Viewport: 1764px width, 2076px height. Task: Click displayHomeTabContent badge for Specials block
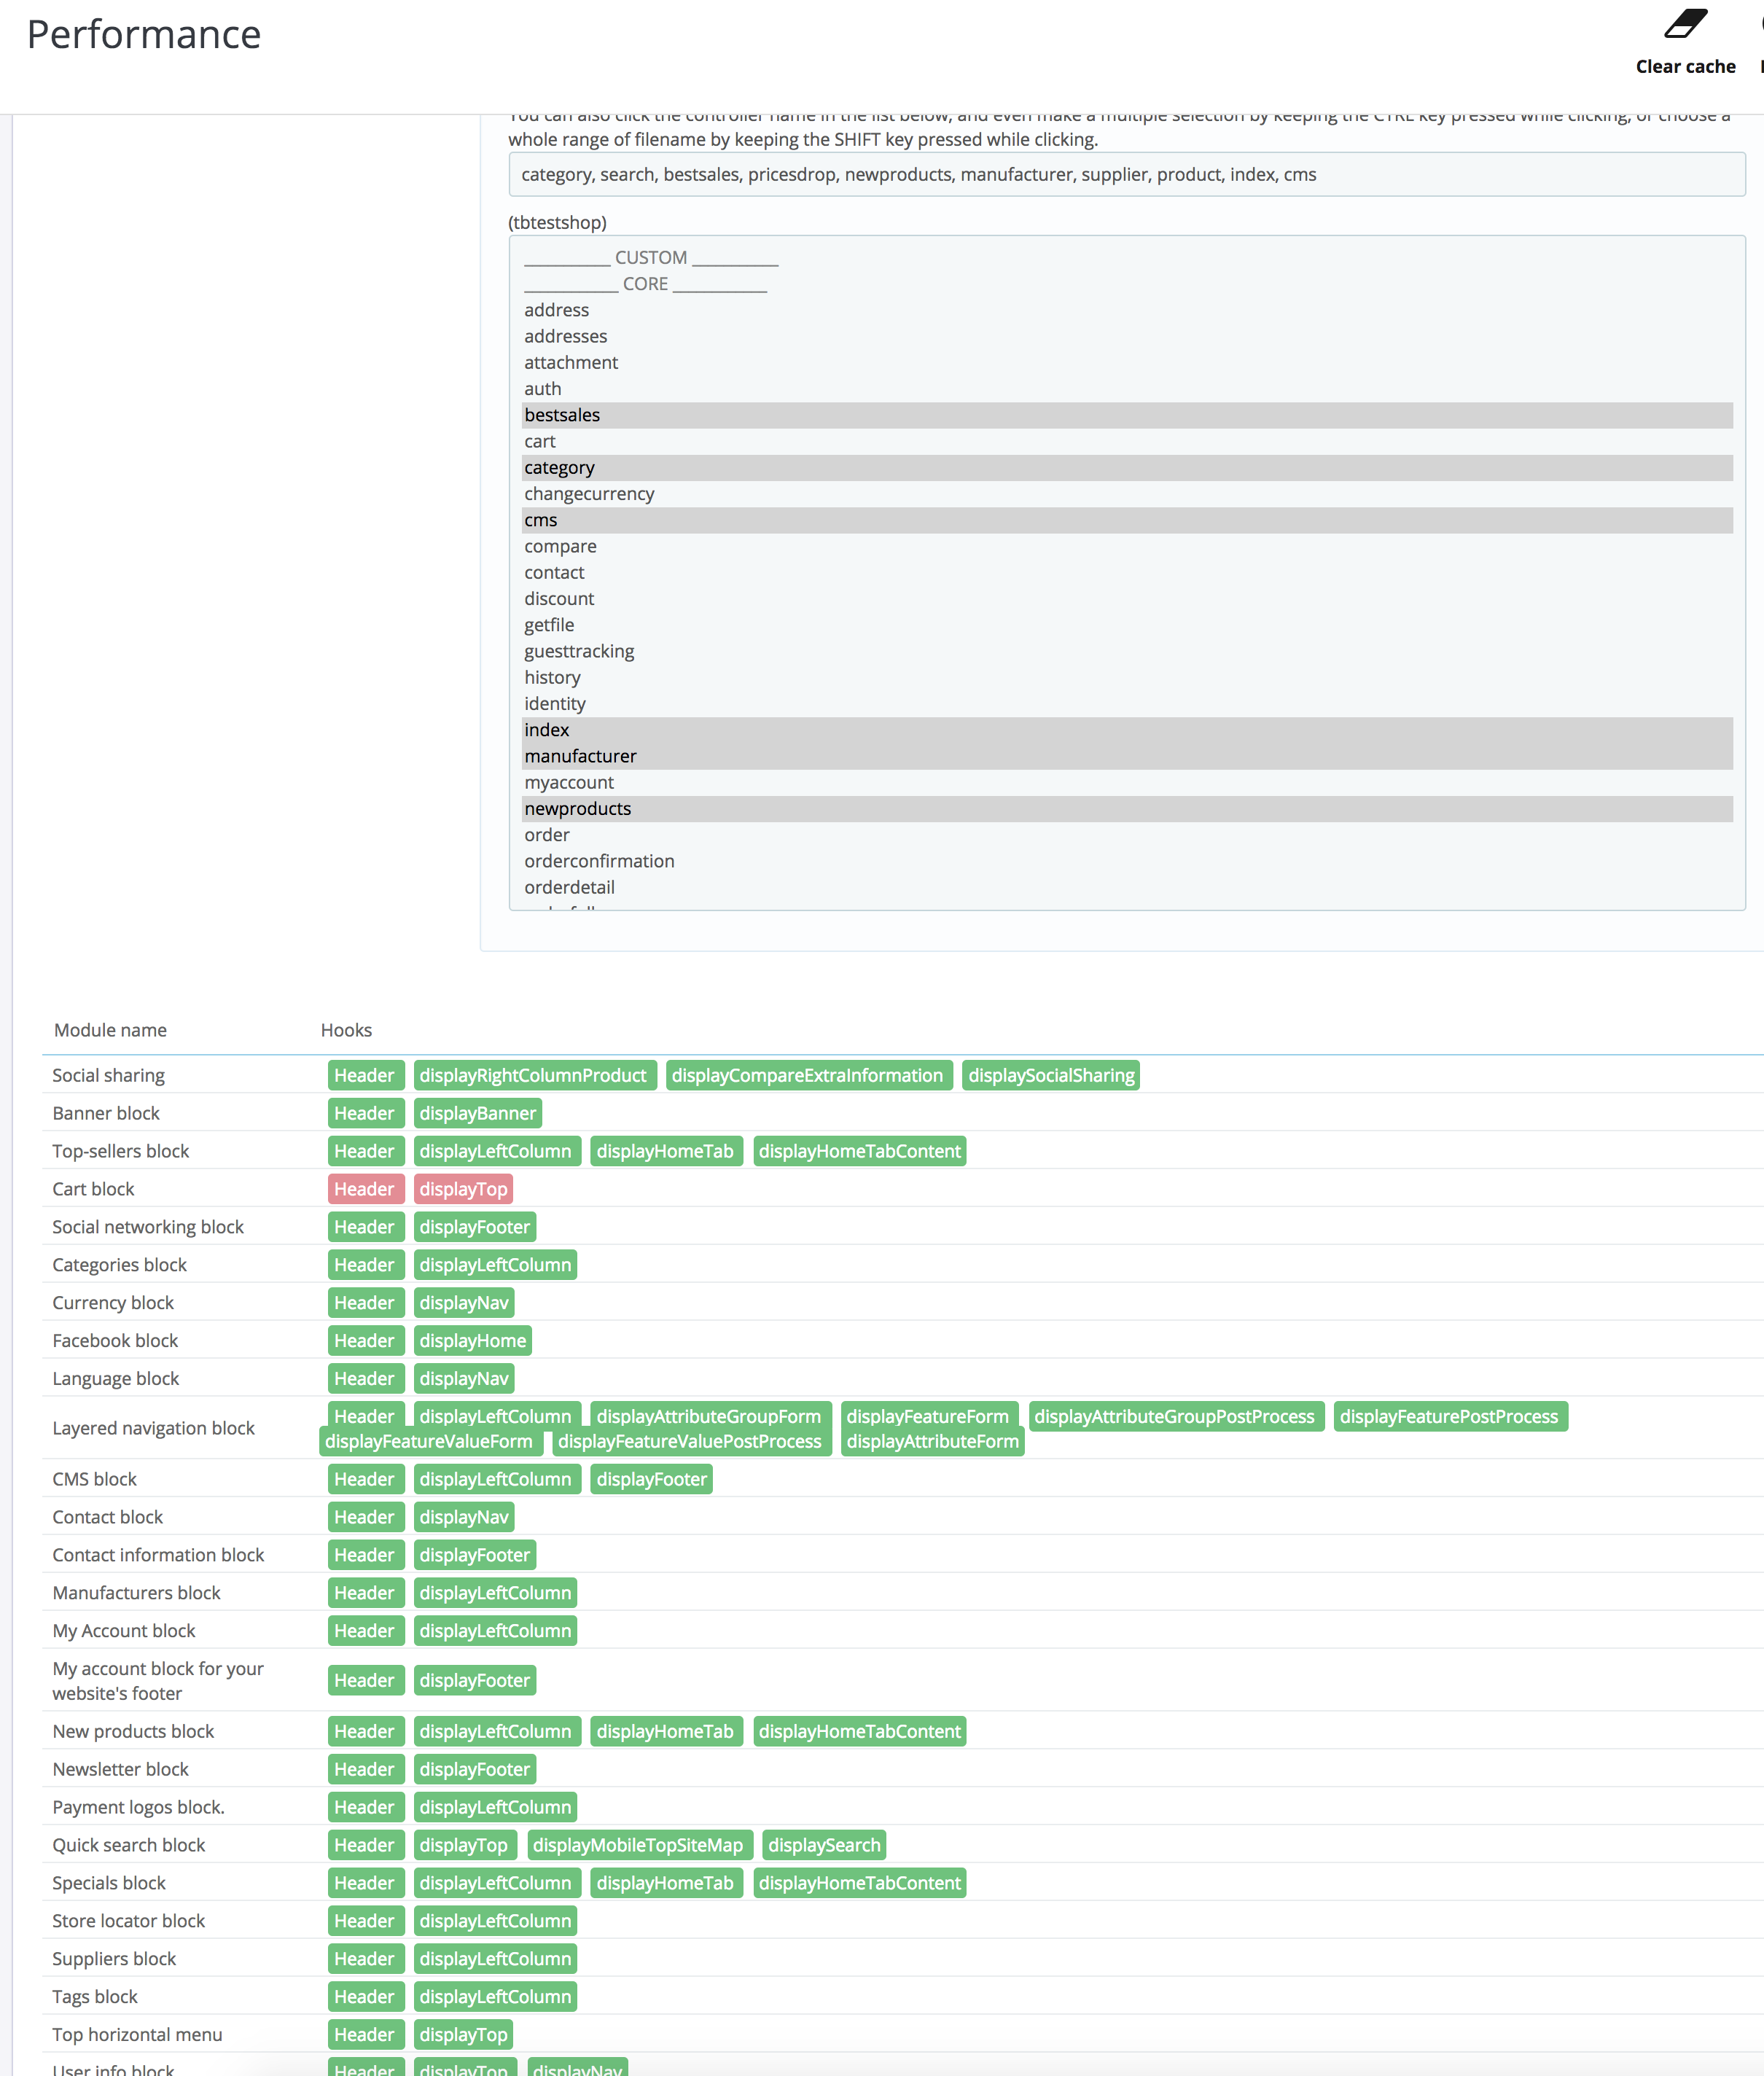859,1883
